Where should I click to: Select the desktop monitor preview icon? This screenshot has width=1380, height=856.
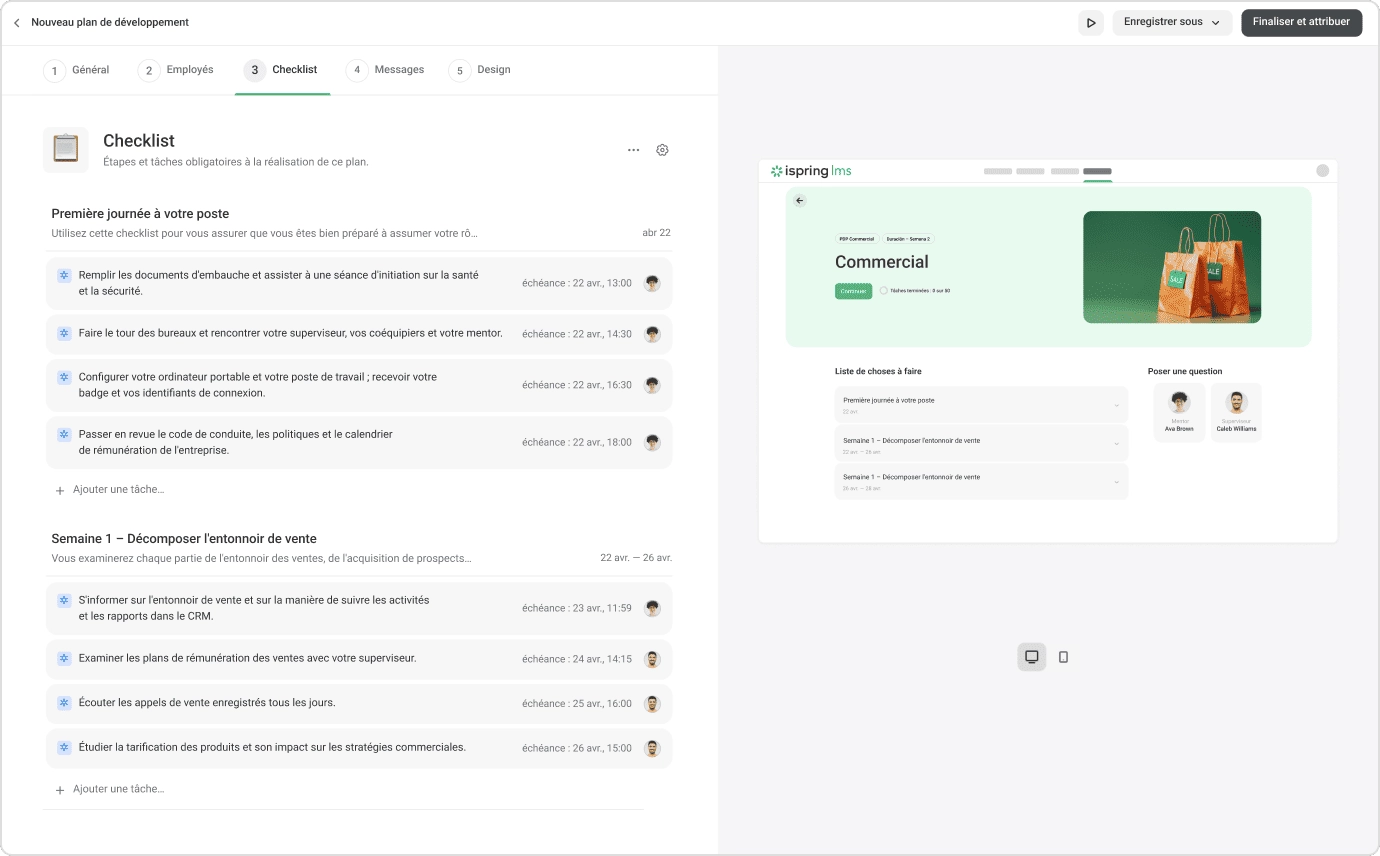pos(1031,656)
